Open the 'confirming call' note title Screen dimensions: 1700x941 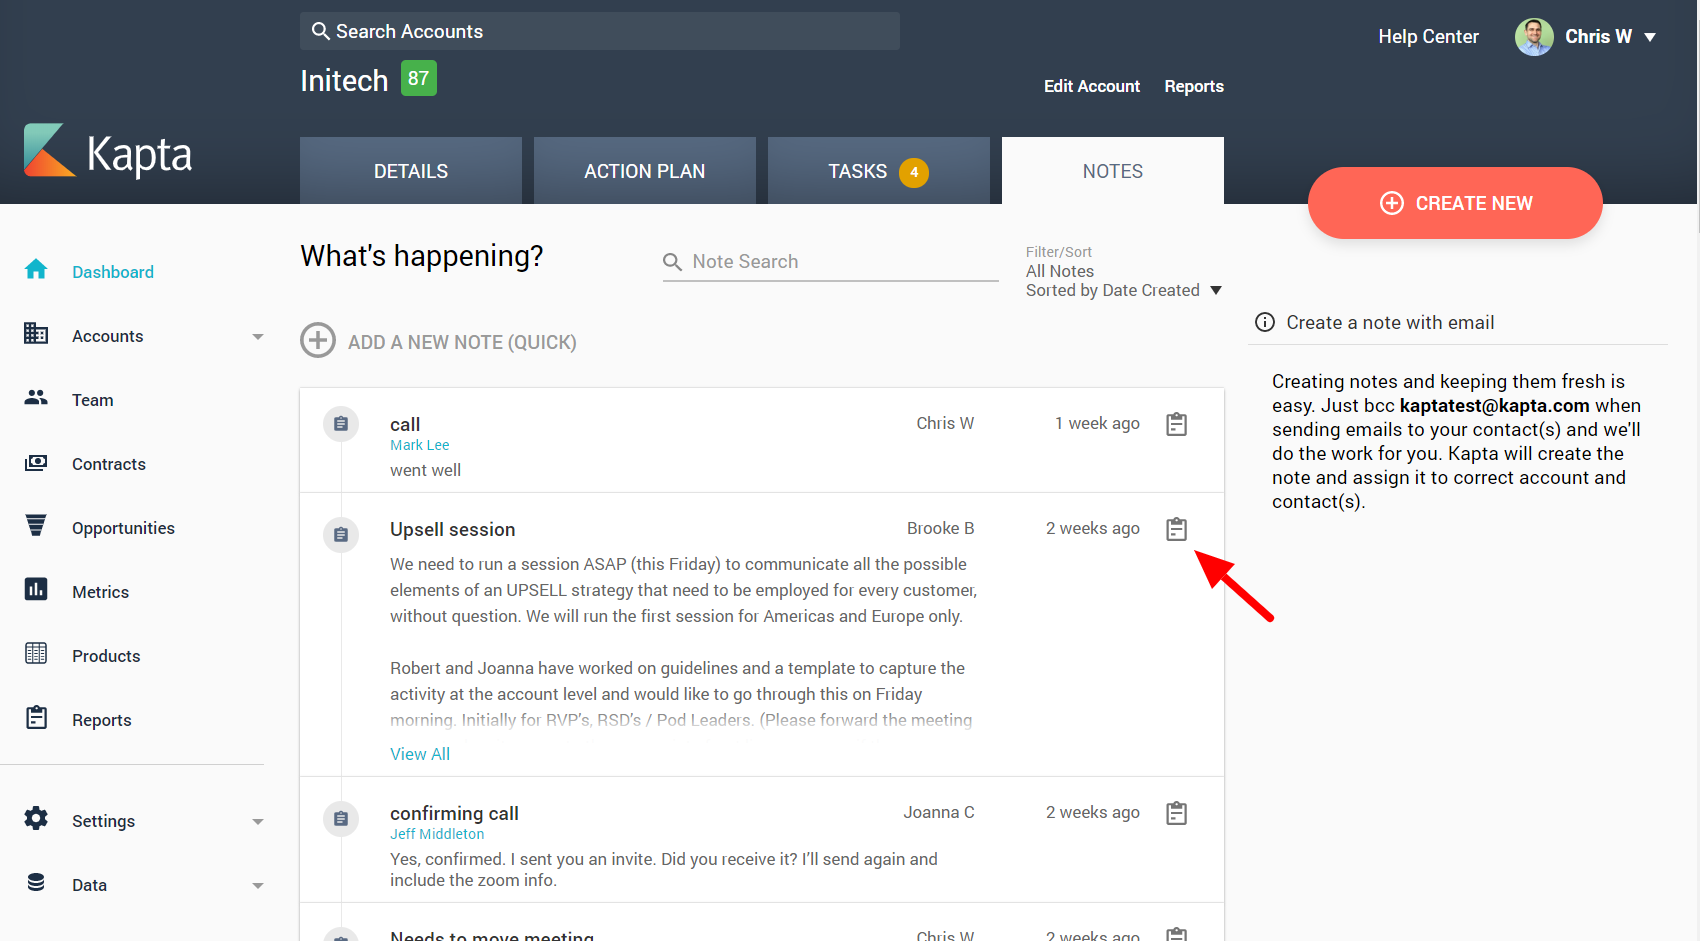coord(454,813)
